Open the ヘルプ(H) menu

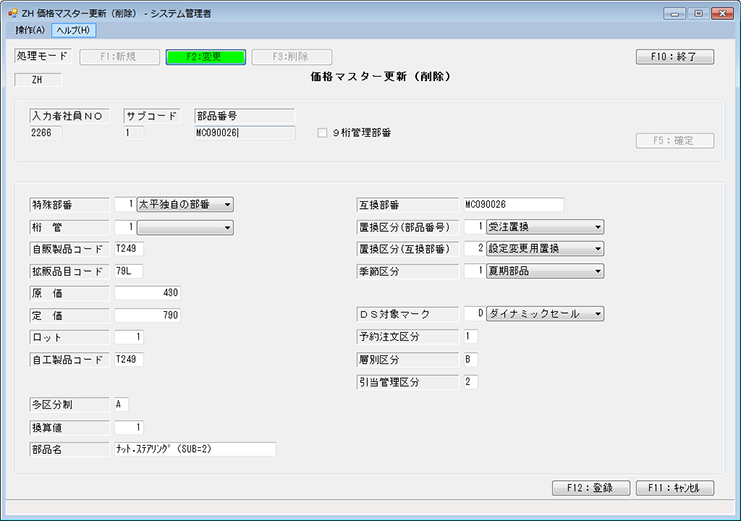[x=74, y=31]
